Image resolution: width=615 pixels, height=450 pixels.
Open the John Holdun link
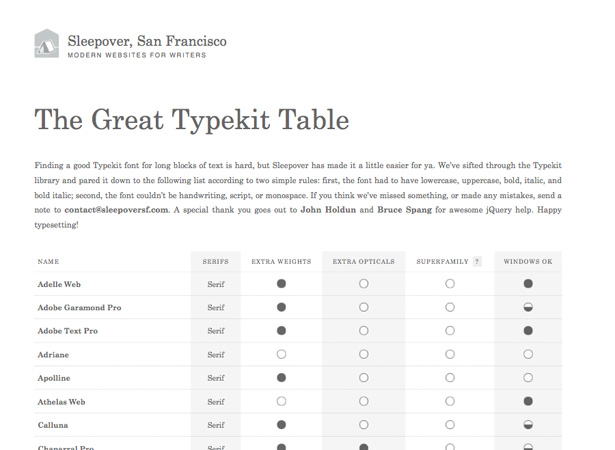328,210
